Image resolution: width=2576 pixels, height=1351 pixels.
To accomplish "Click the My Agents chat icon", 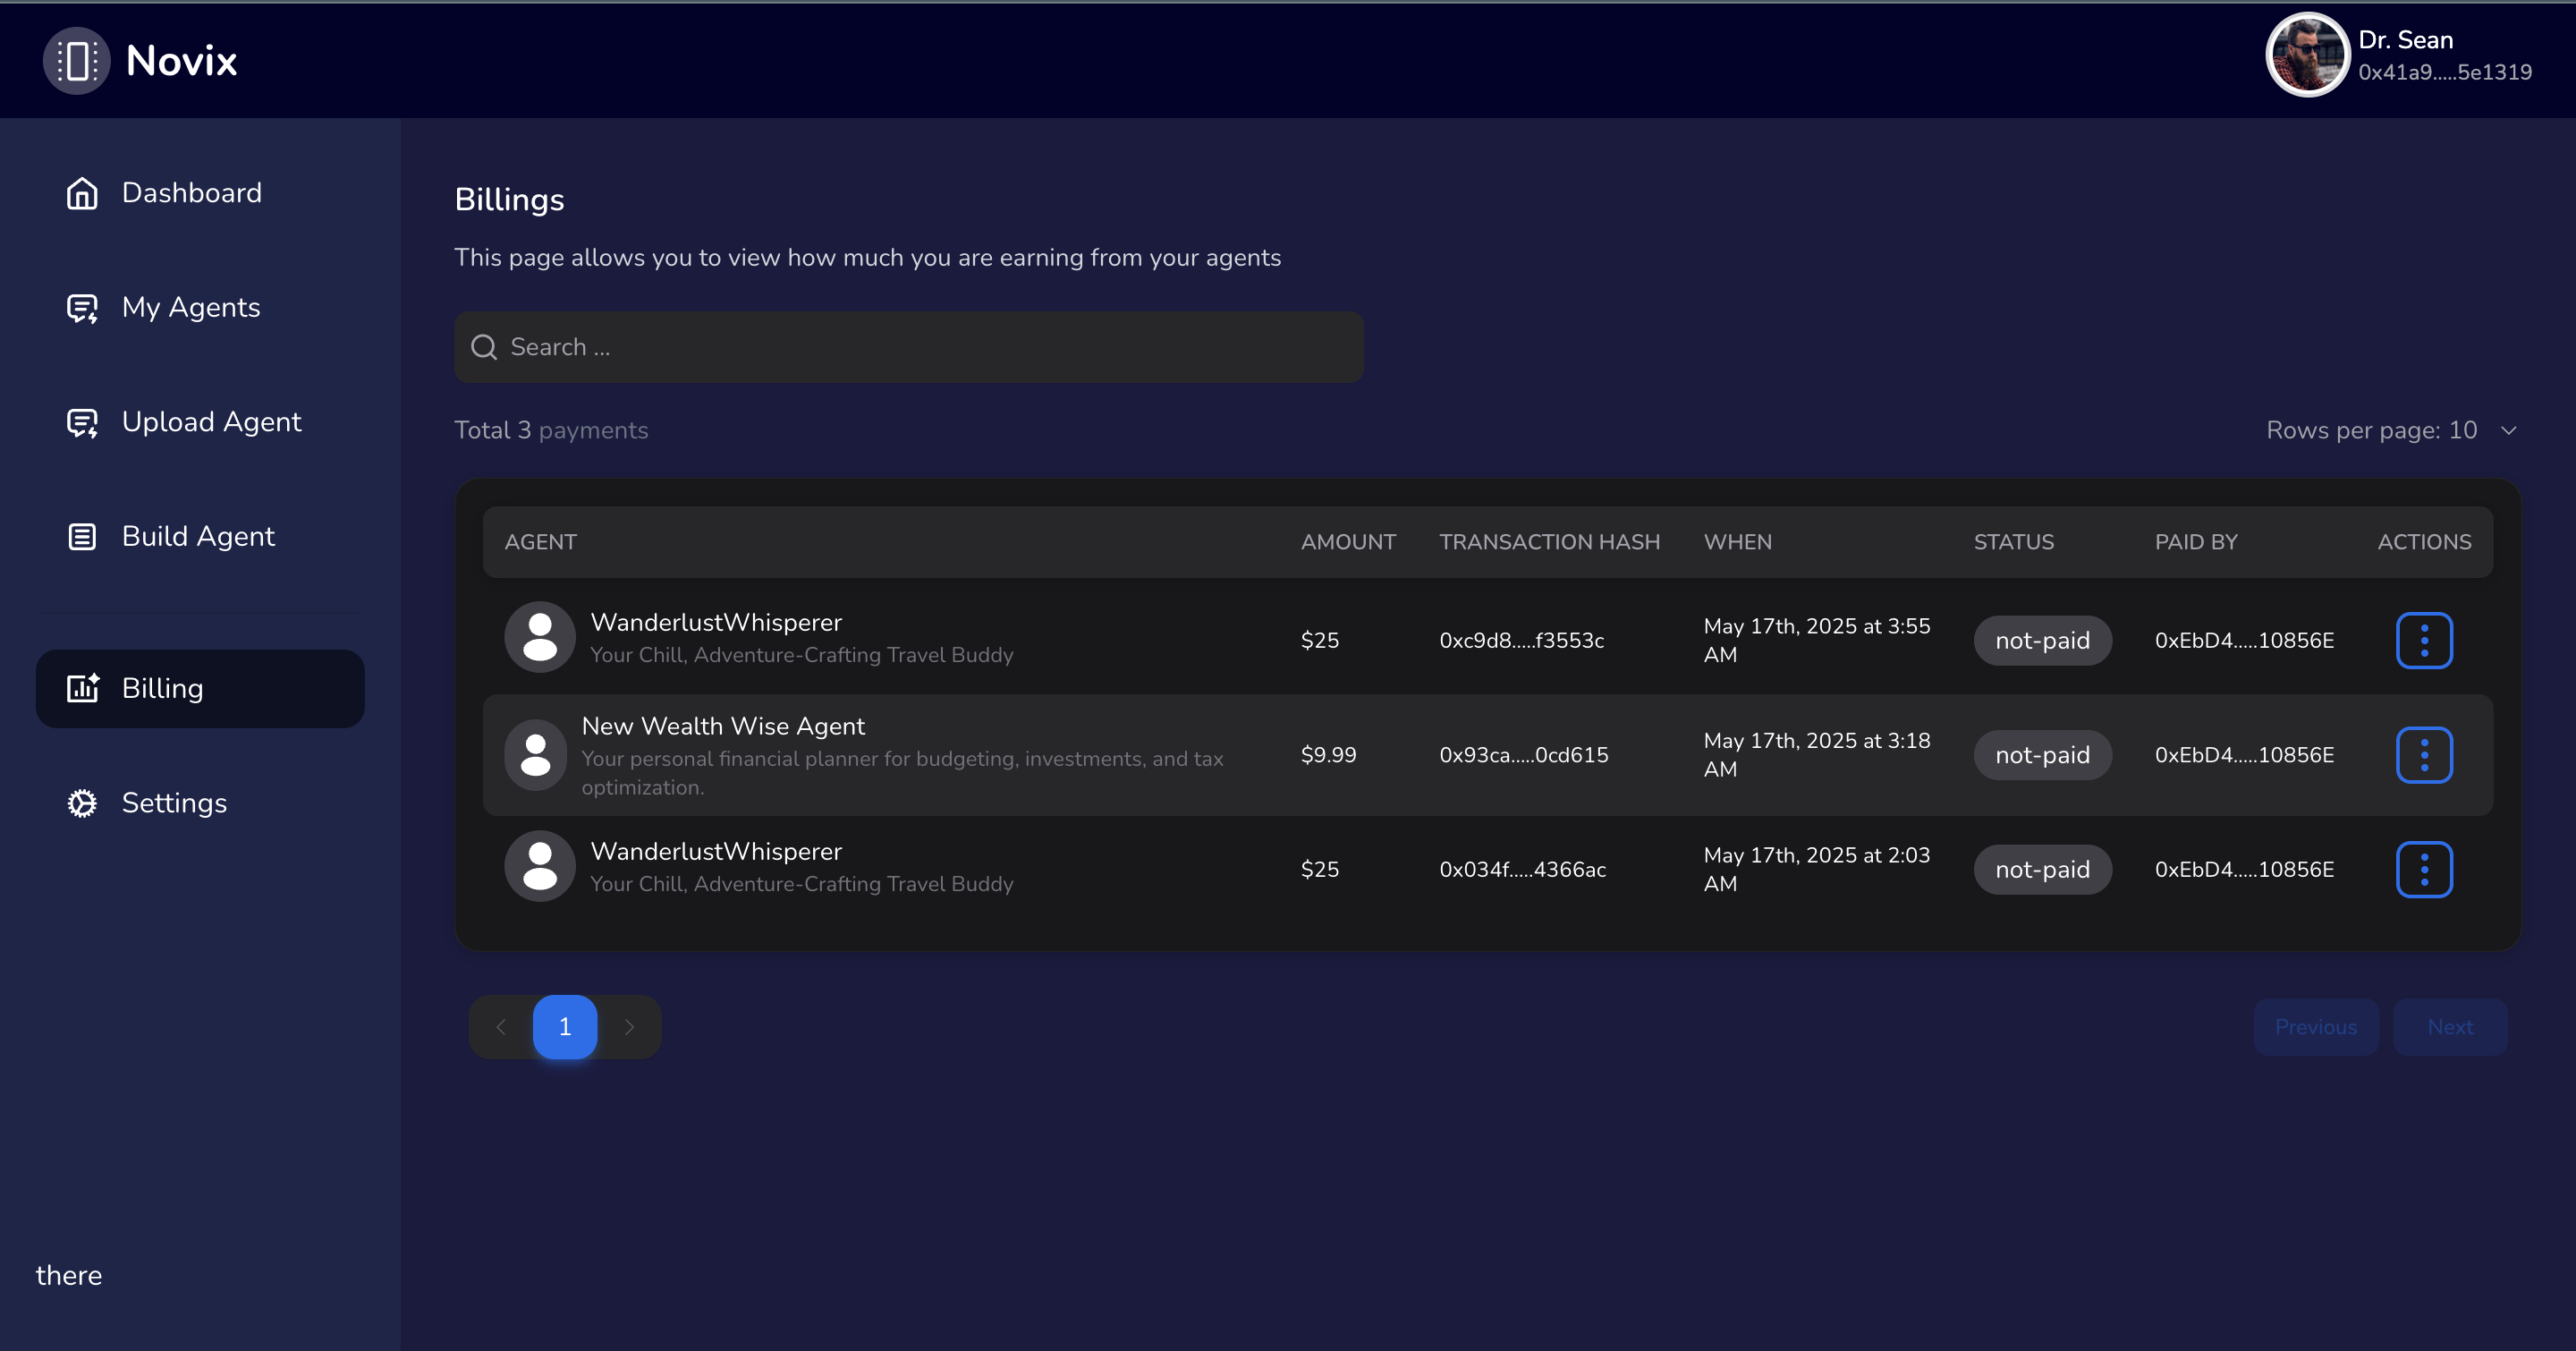I will 82,308.
